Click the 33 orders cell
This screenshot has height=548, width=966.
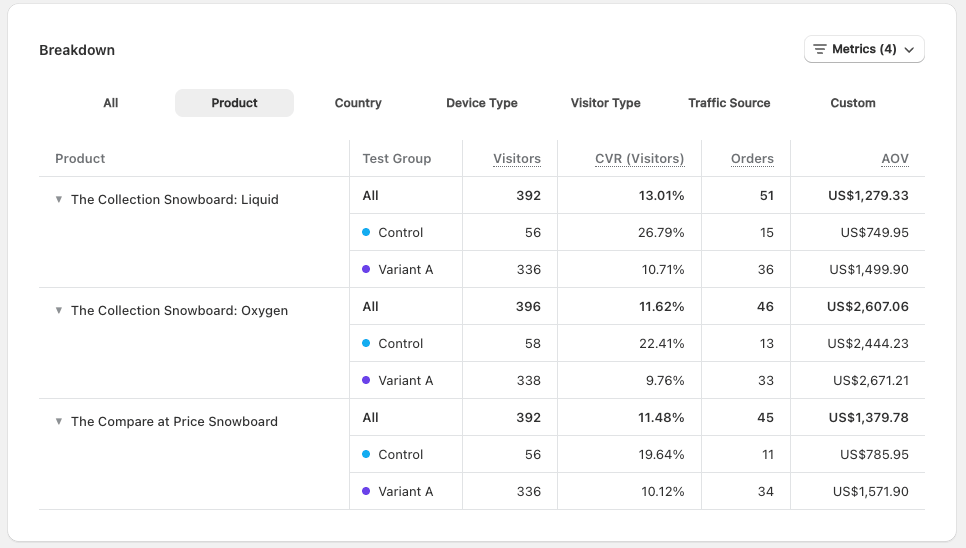tap(766, 381)
